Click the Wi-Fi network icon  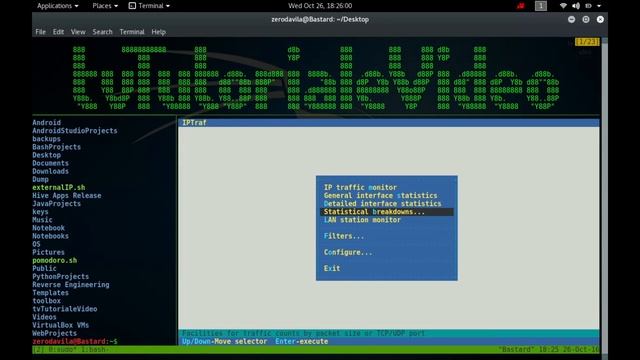coord(563,6)
